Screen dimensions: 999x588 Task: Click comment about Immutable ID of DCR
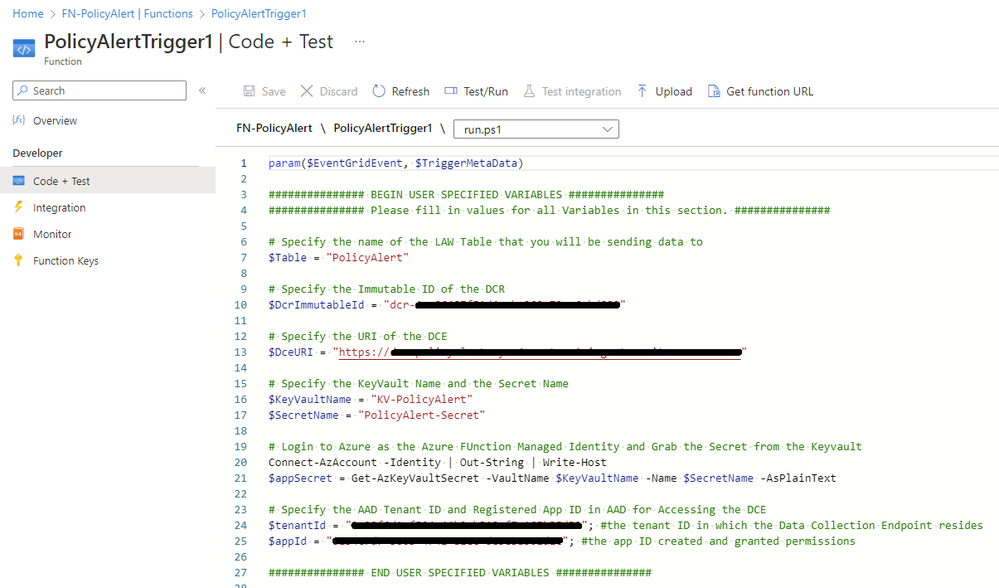click(x=386, y=289)
